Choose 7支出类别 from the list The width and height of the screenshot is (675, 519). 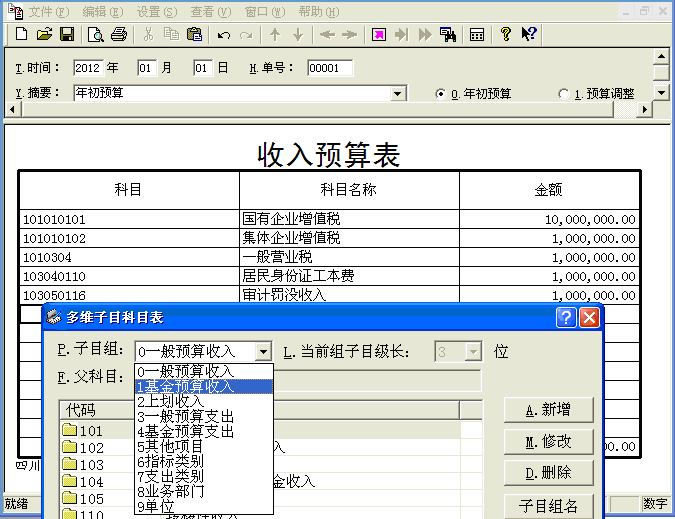click(x=204, y=476)
